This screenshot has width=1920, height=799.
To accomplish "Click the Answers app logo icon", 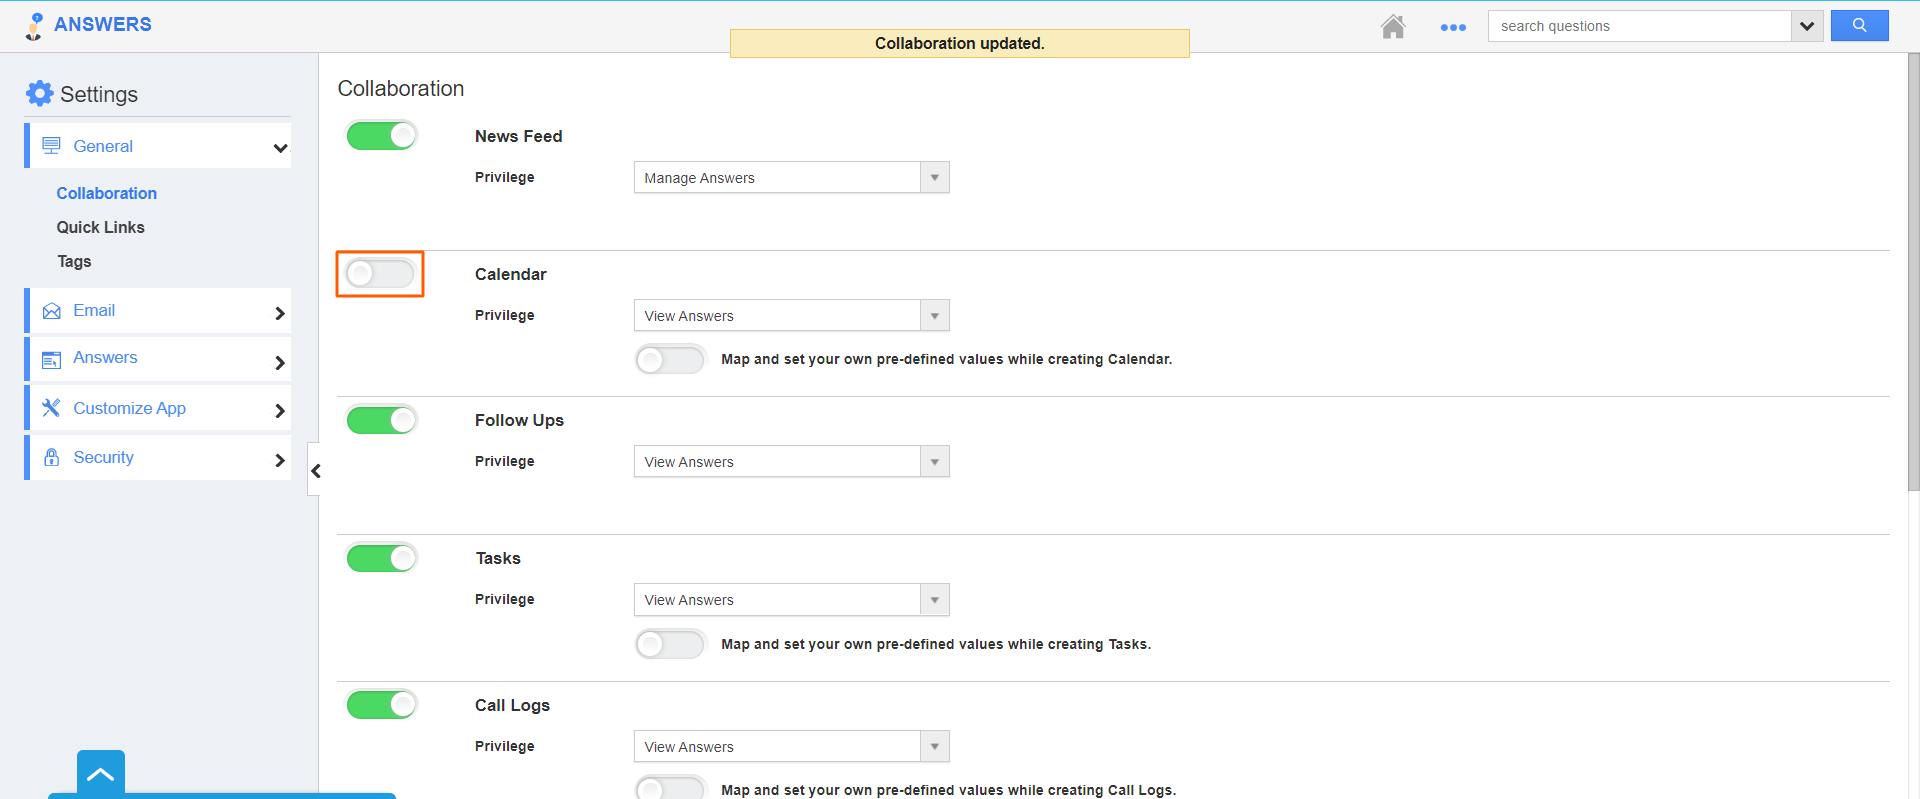I will pos(35,26).
